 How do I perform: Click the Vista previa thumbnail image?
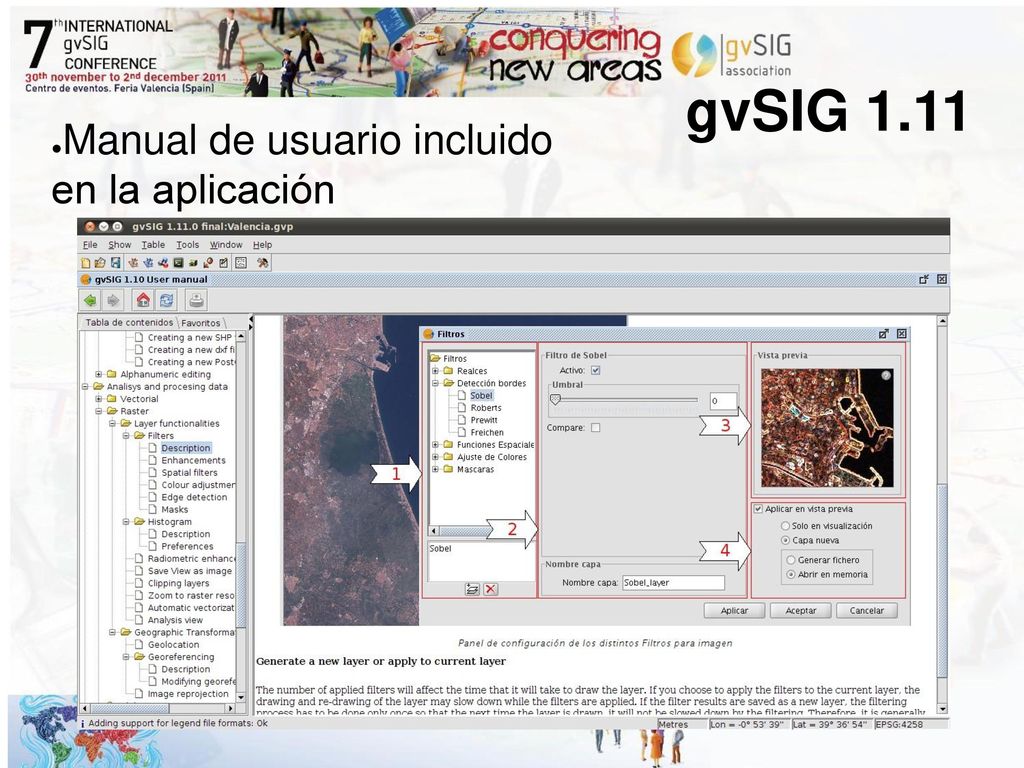point(827,428)
